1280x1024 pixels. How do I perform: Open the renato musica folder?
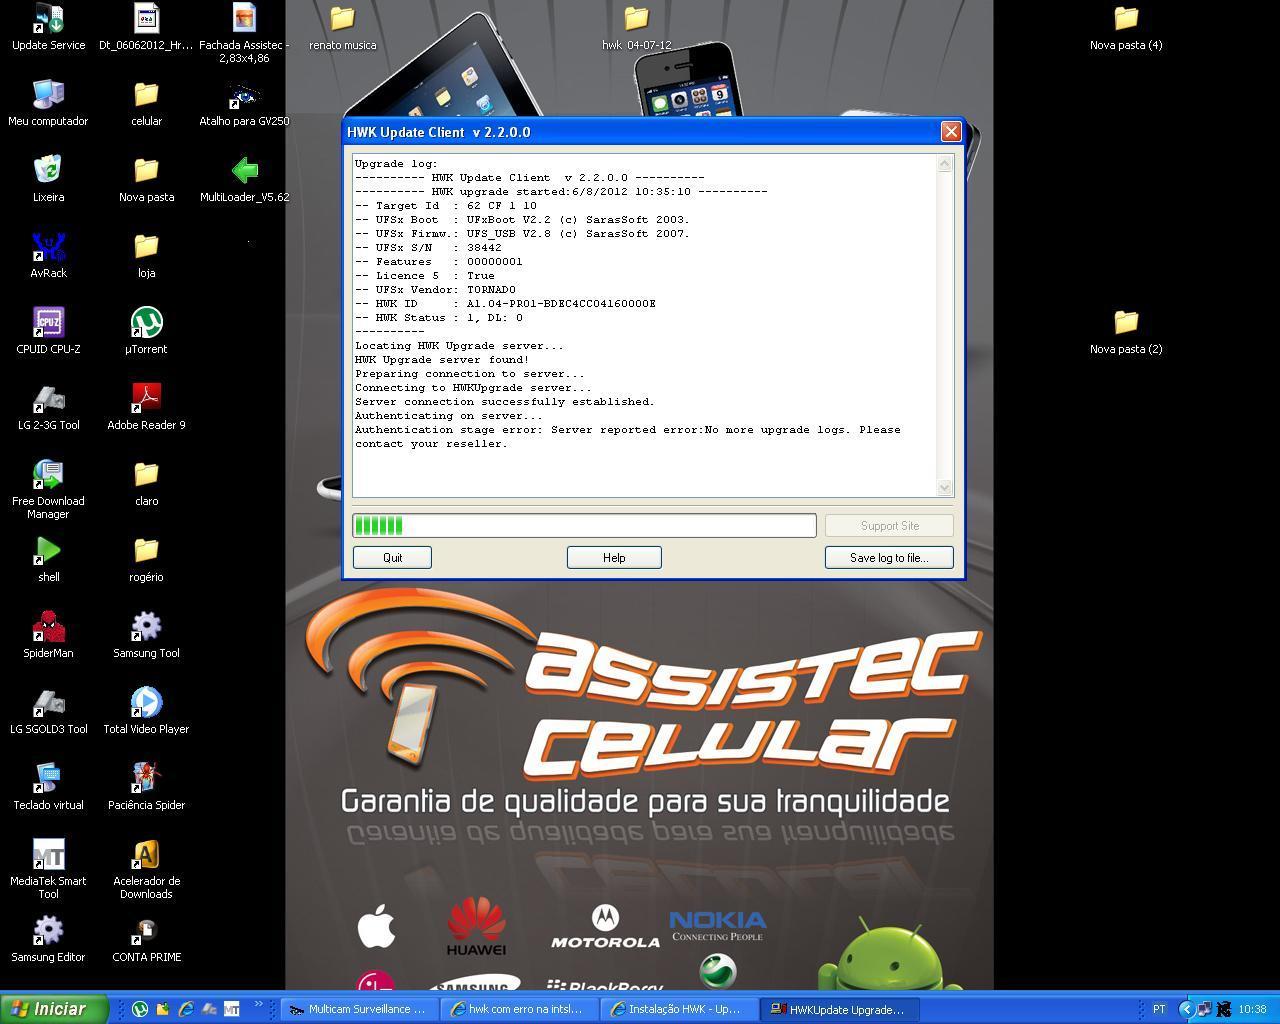[x=342, y=27]
